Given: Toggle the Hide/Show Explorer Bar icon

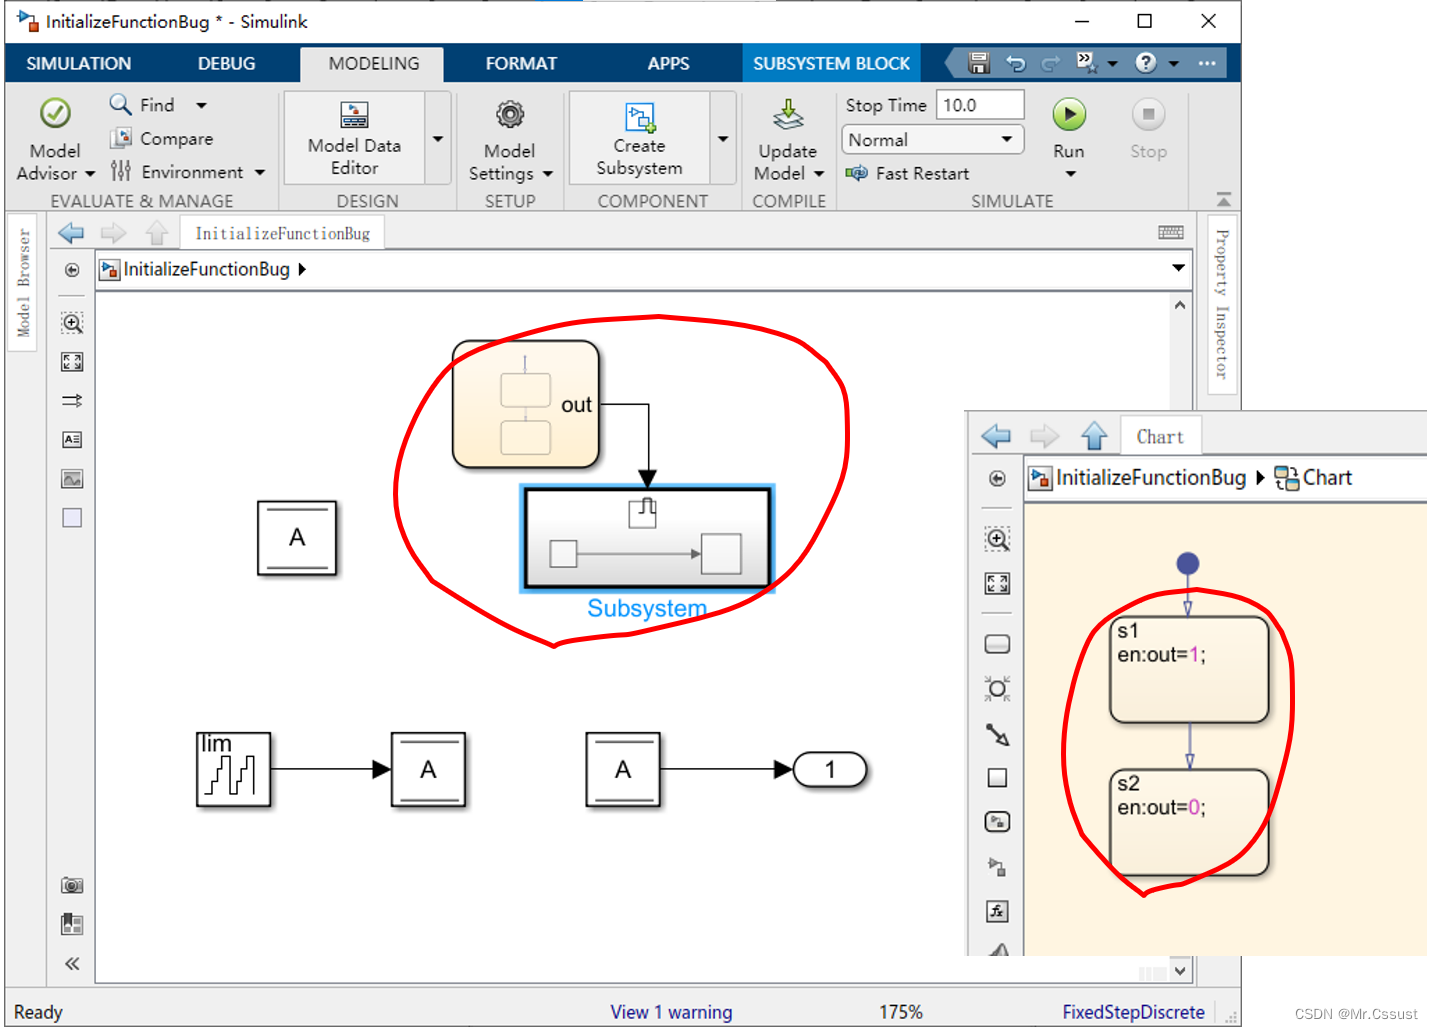Looking at the screenshot, I should point(72,270).
